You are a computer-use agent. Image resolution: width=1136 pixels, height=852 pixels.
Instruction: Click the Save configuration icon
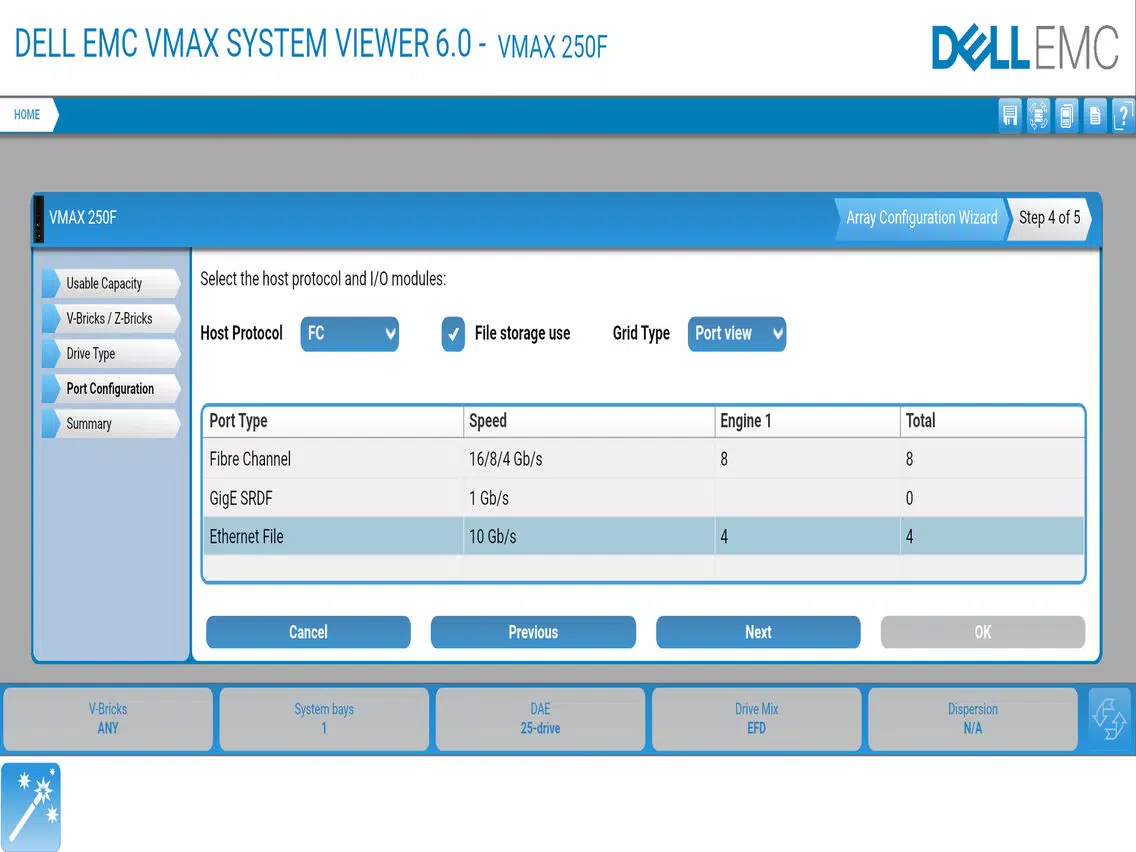[1009, 115]
